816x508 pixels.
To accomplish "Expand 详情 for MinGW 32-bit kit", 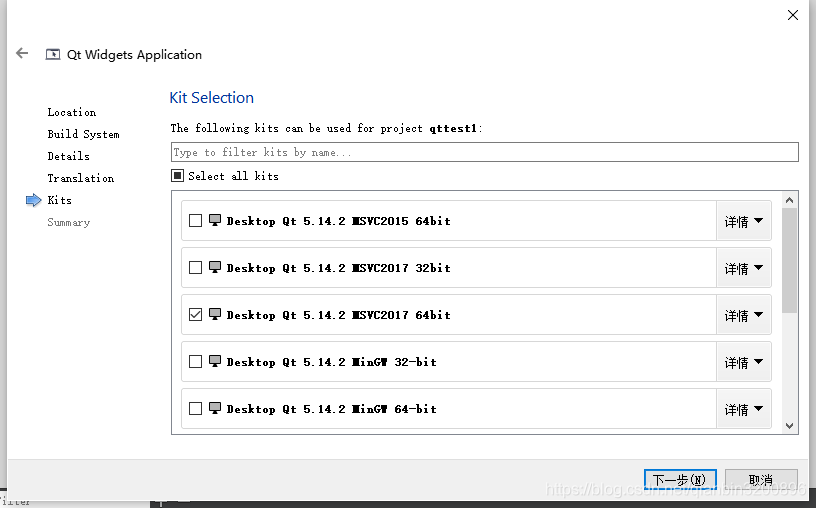I will [744, 362].
